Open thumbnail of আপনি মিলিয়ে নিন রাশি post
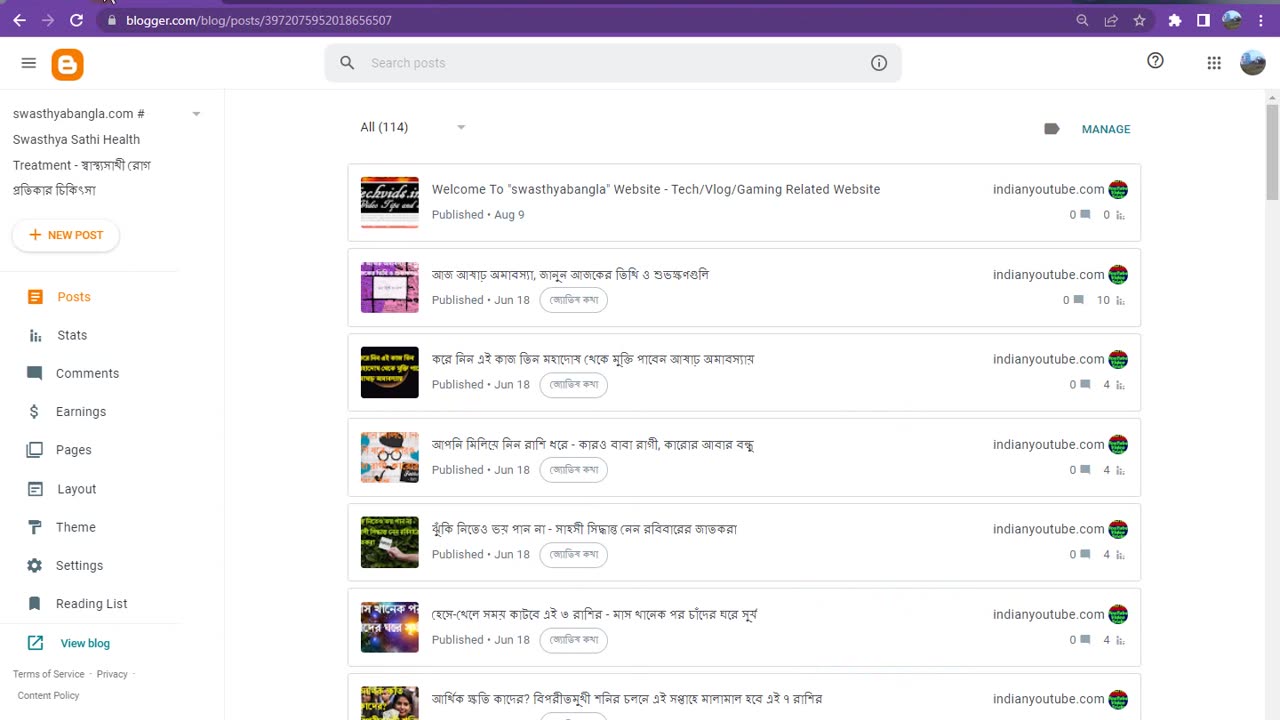Screen dimensions: 1280x720 click(390, 457)
